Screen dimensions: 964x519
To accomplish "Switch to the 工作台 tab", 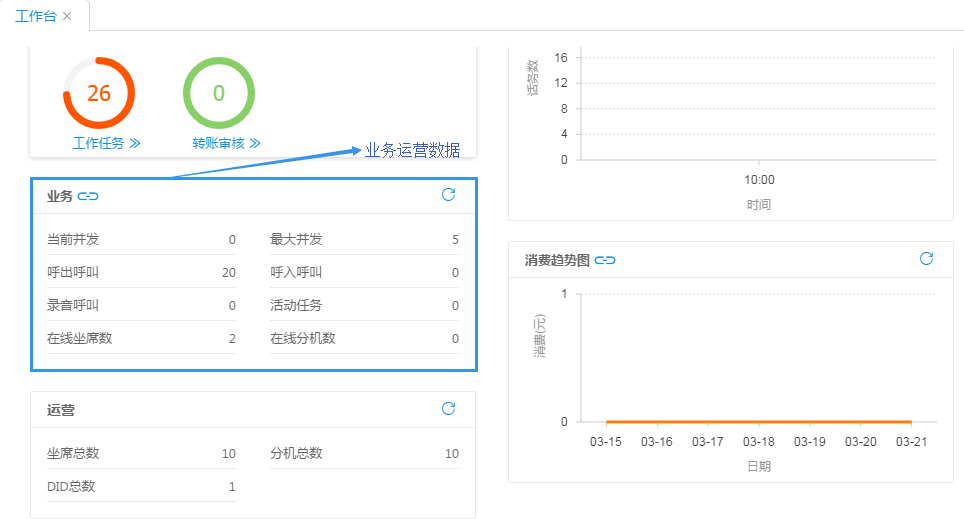I will pyautogui.click(x=35, y=16).
